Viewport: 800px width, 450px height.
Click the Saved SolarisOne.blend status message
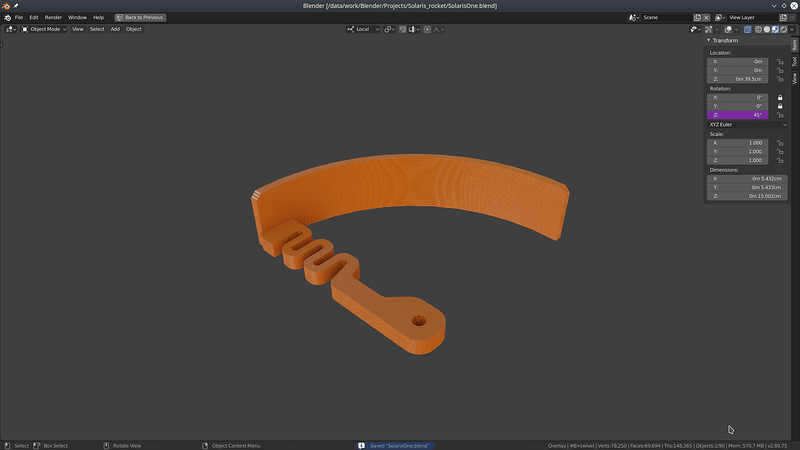point(395,446)
